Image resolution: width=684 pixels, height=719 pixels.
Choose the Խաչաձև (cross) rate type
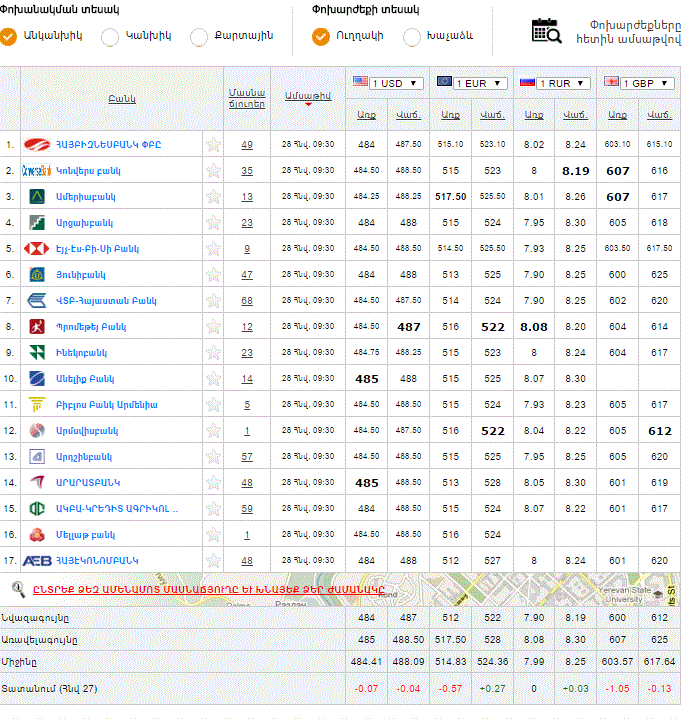[412, 36]
